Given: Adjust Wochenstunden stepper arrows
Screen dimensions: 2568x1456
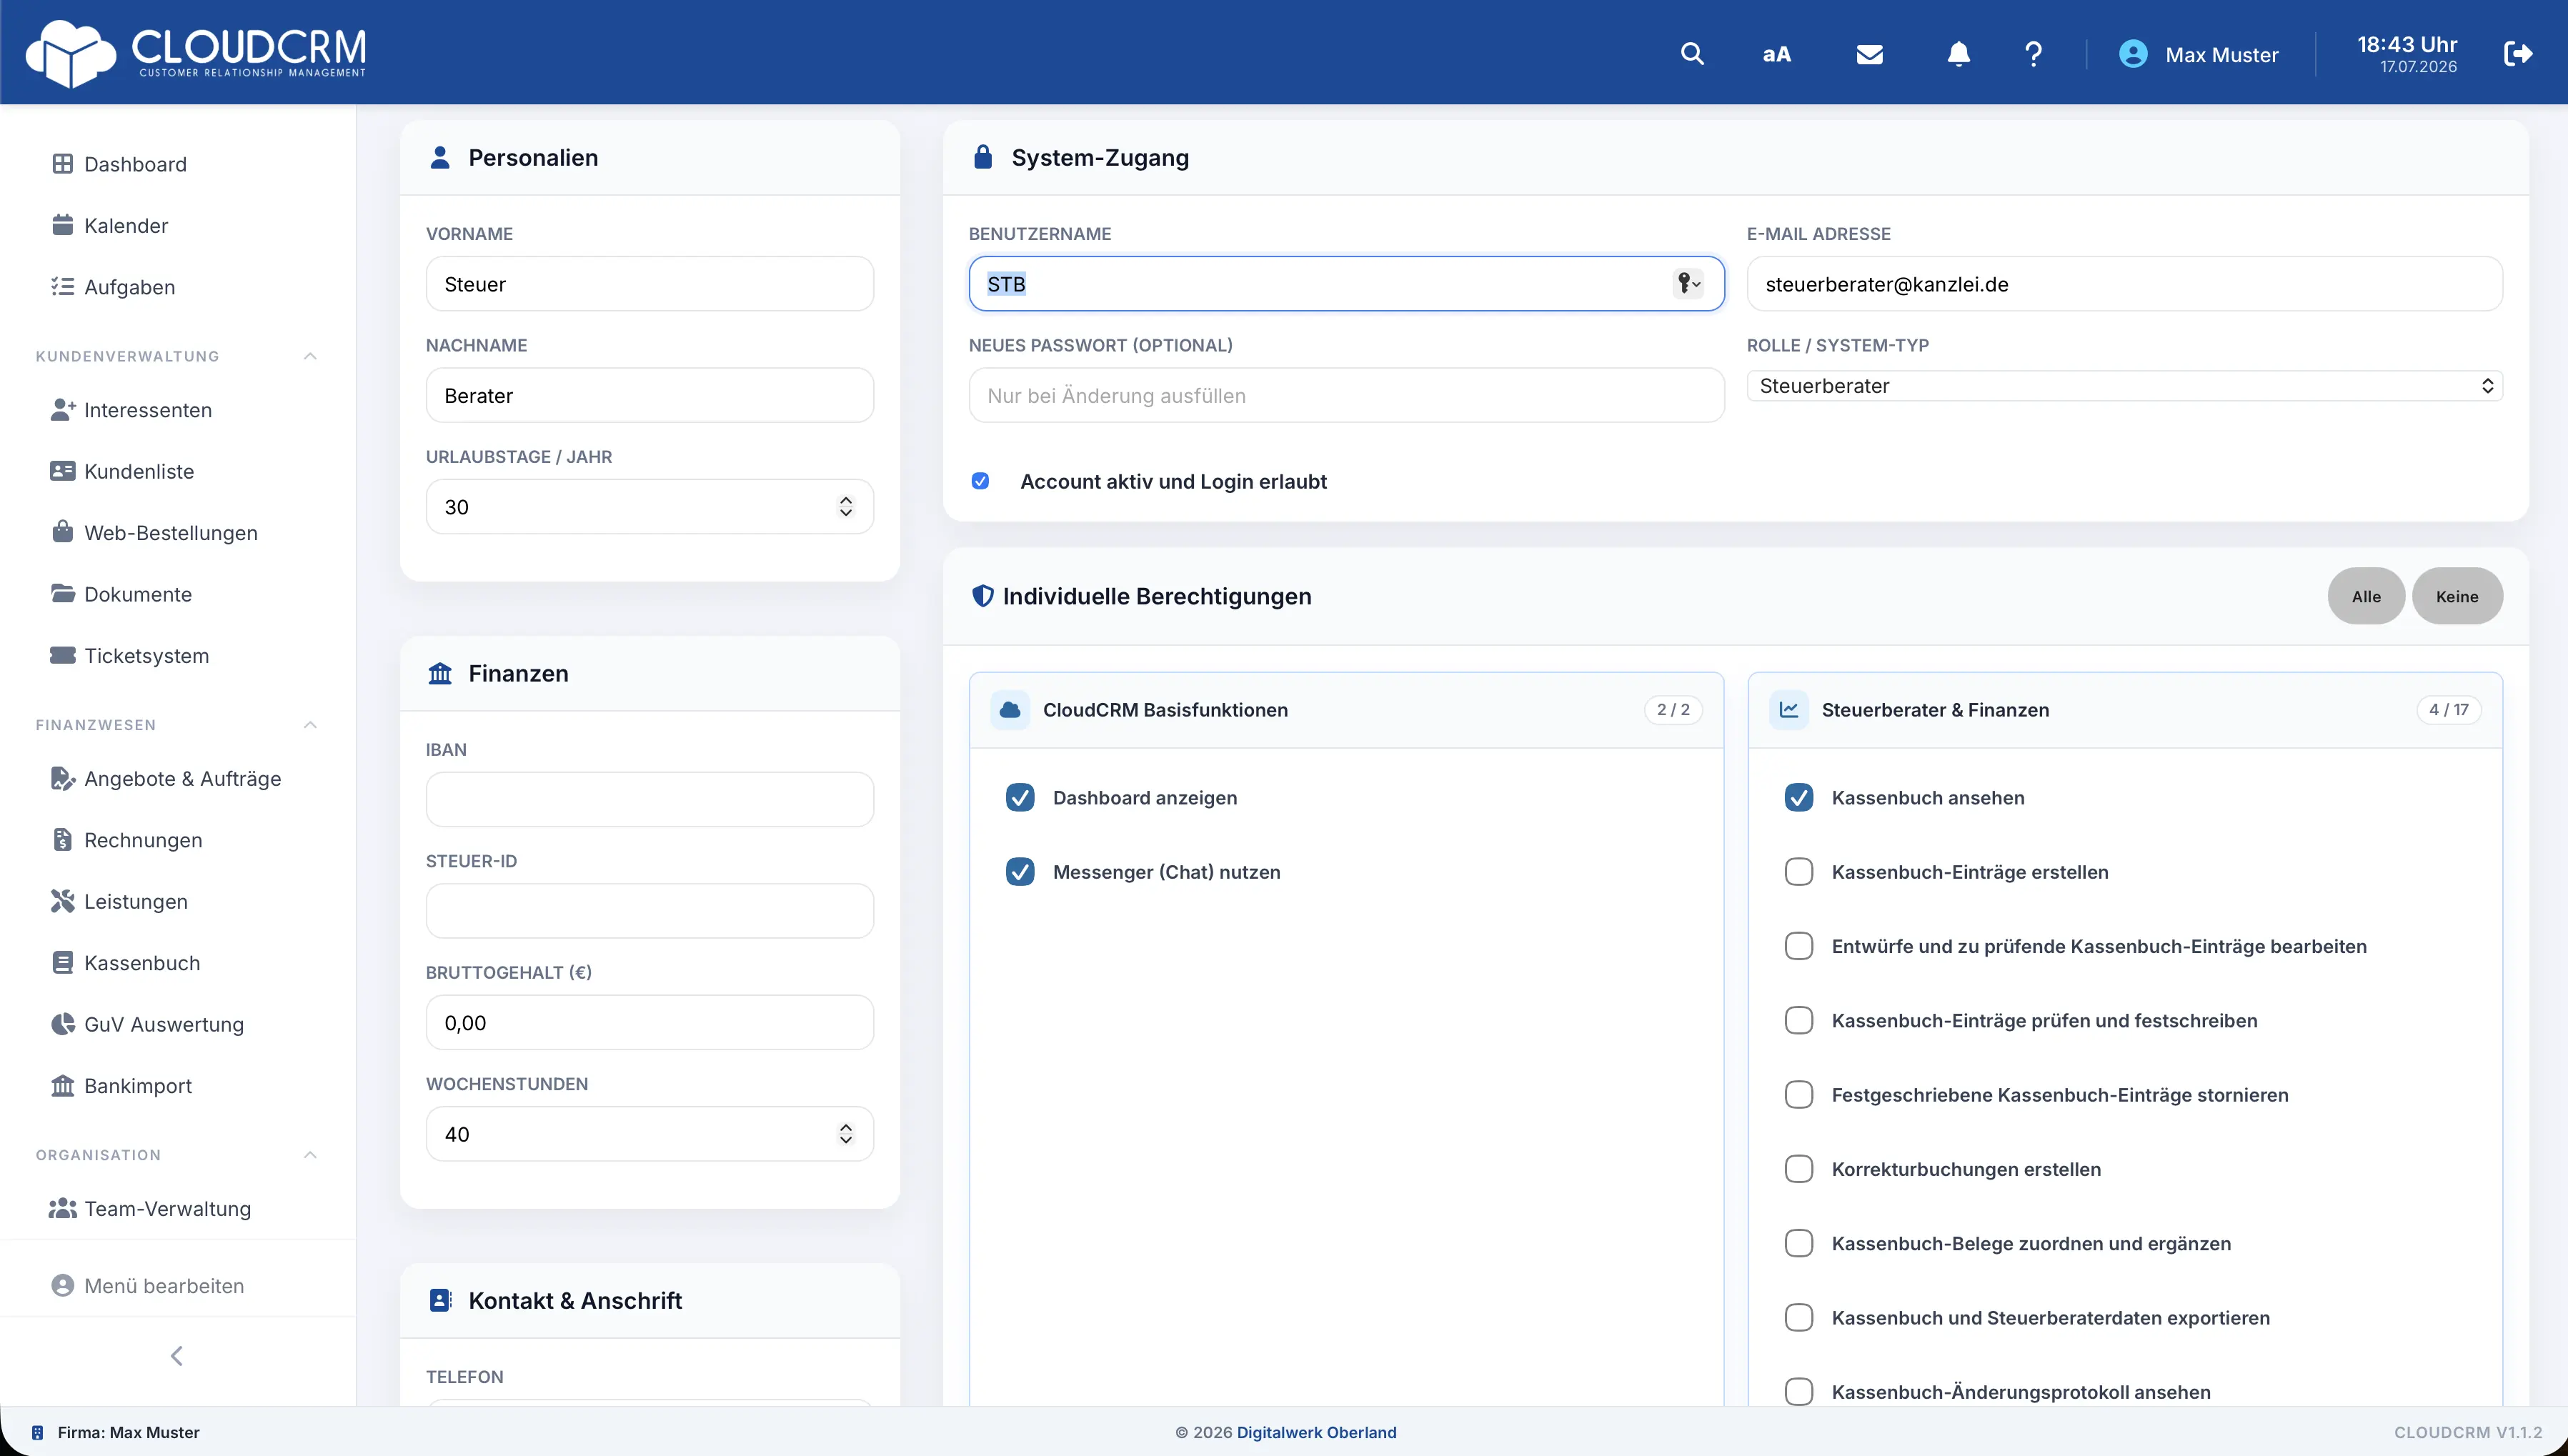Looking at the screenshot, I should (x=845, y=1133).
